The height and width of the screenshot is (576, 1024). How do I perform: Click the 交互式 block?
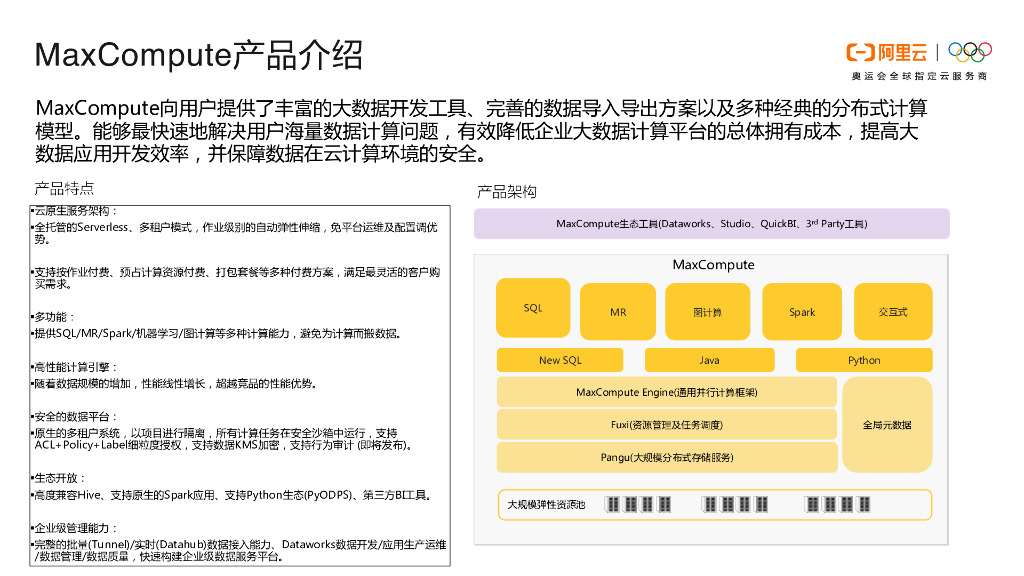[x=892, y=312]
